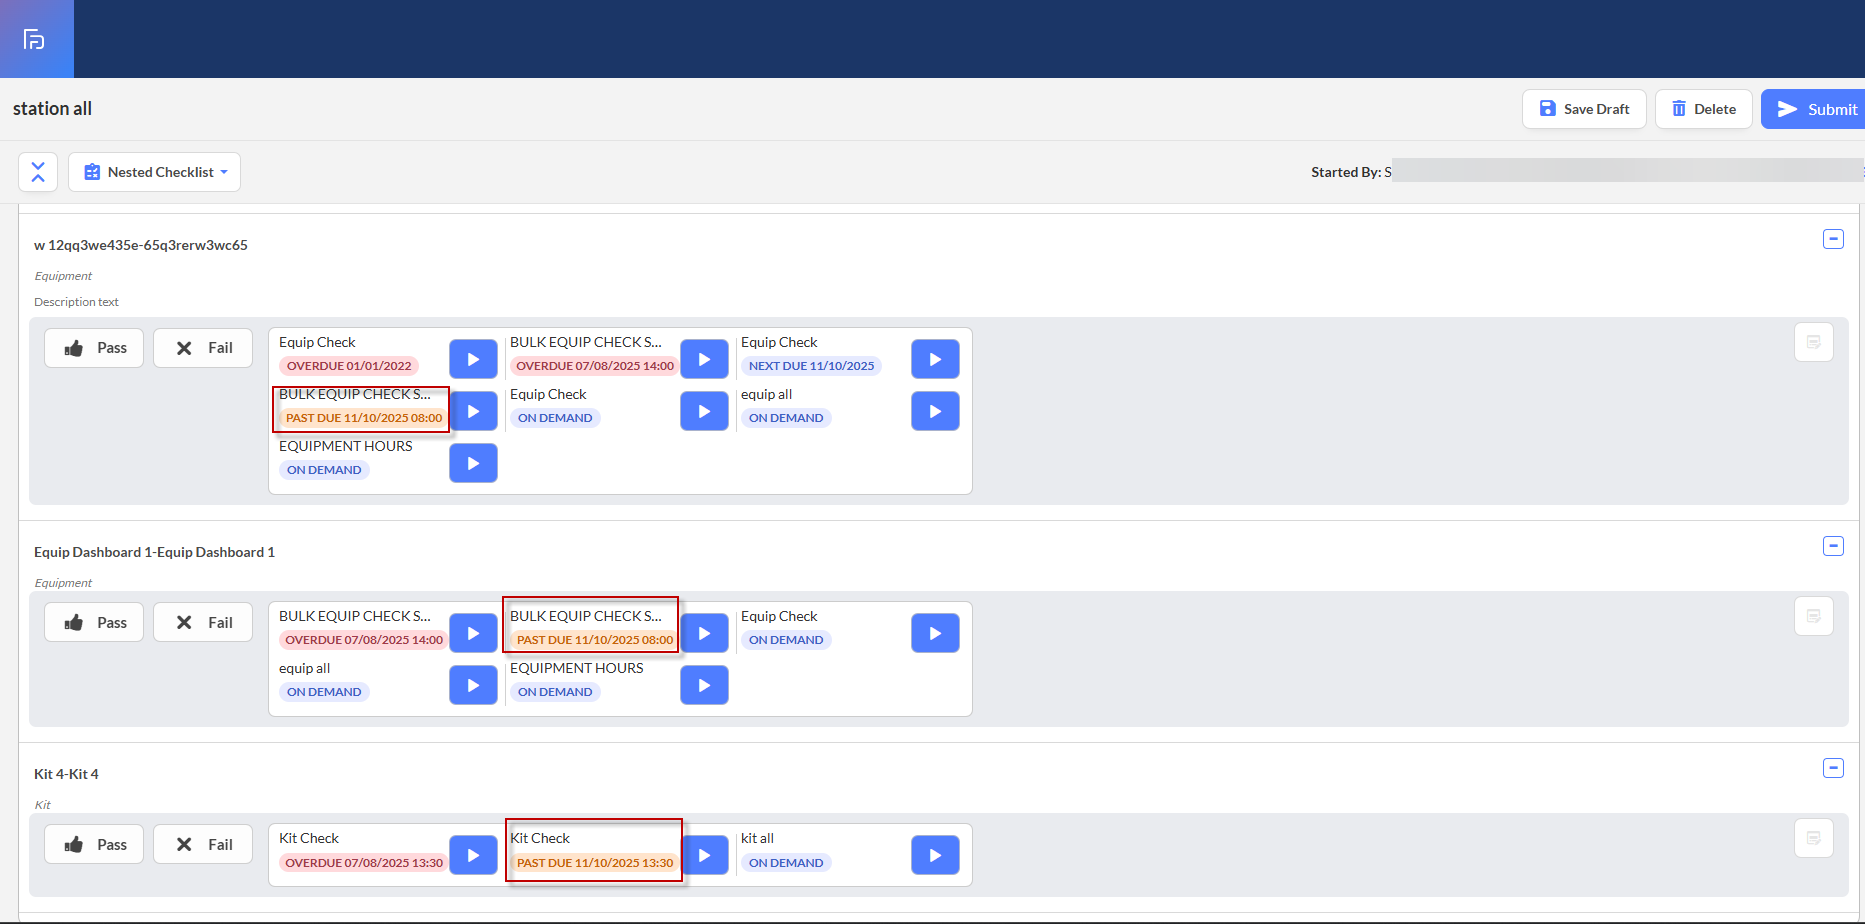Collapse the Equip Dashboard 1 section
The width and height of the screenshot is (1865, 924).
pos(1833,546)
